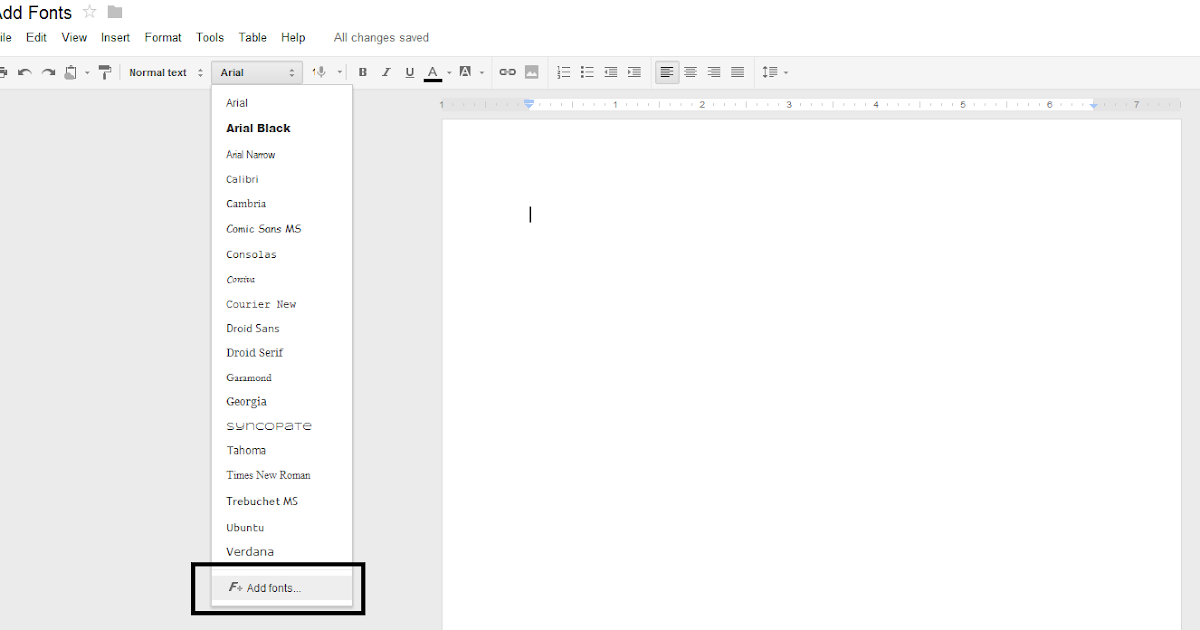1200x630 pixels.
Task: Click the numbered list icon
Action: click(x=564, y=72)
